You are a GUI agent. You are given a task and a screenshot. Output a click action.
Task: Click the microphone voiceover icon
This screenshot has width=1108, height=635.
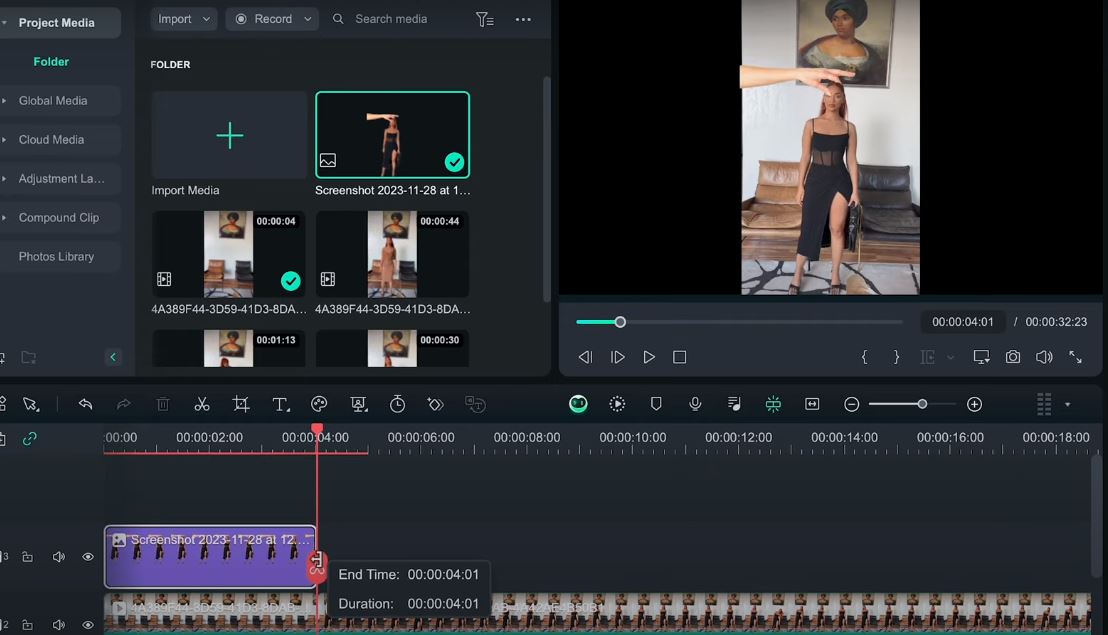pyautogui.click(x=695, y=403)
